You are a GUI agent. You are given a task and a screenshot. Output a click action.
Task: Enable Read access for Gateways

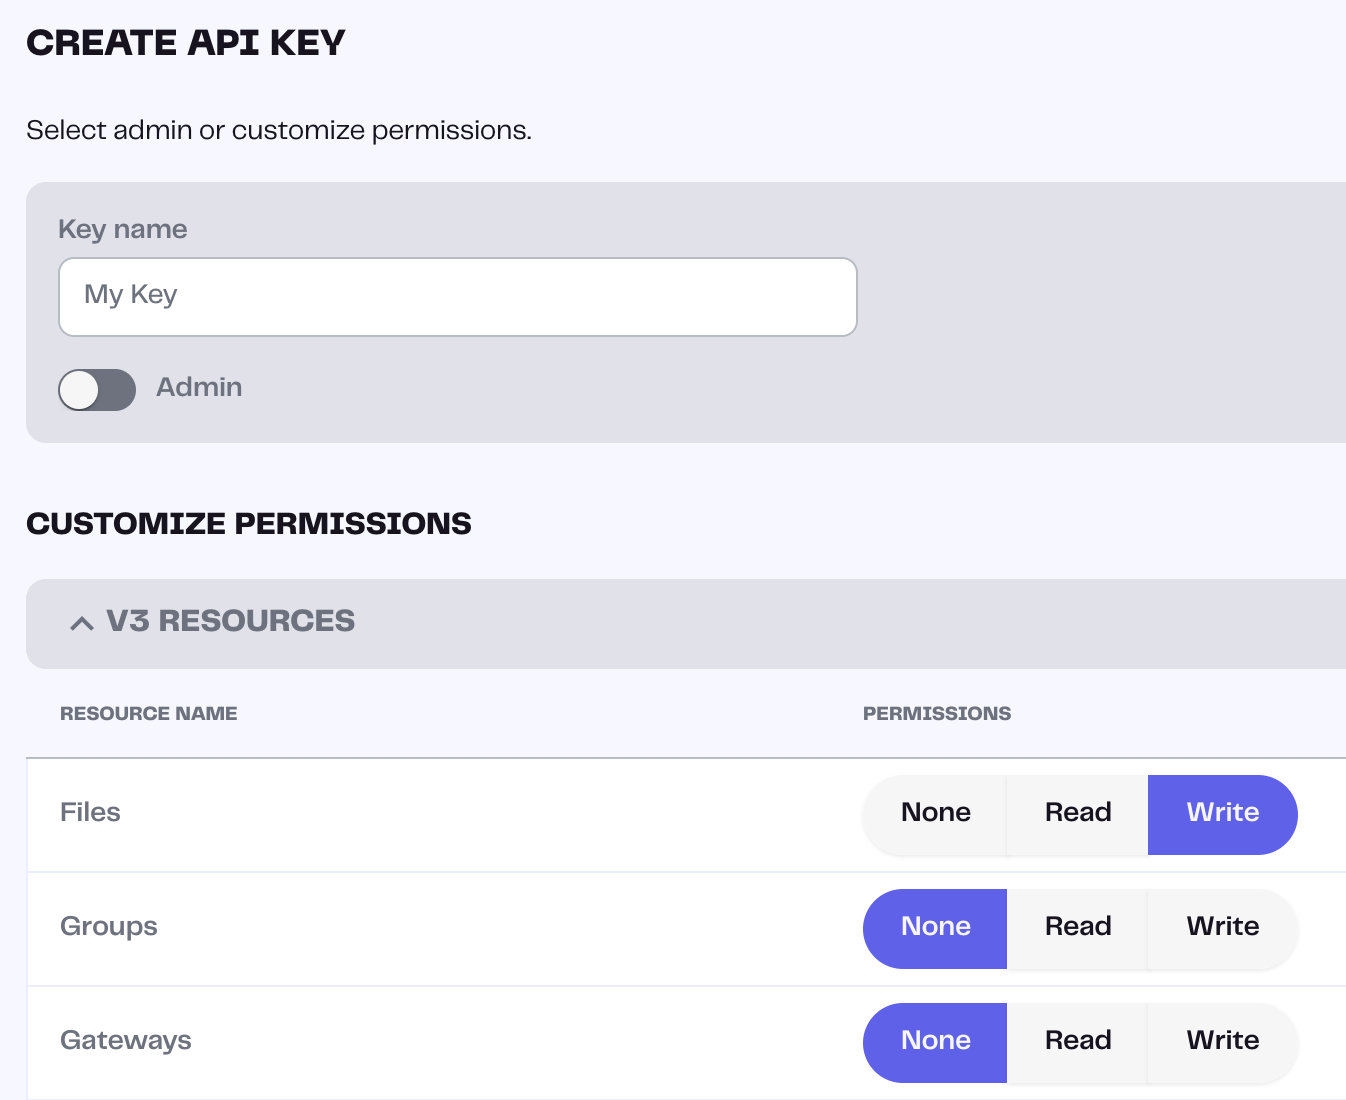[x=1078, y=1041]
